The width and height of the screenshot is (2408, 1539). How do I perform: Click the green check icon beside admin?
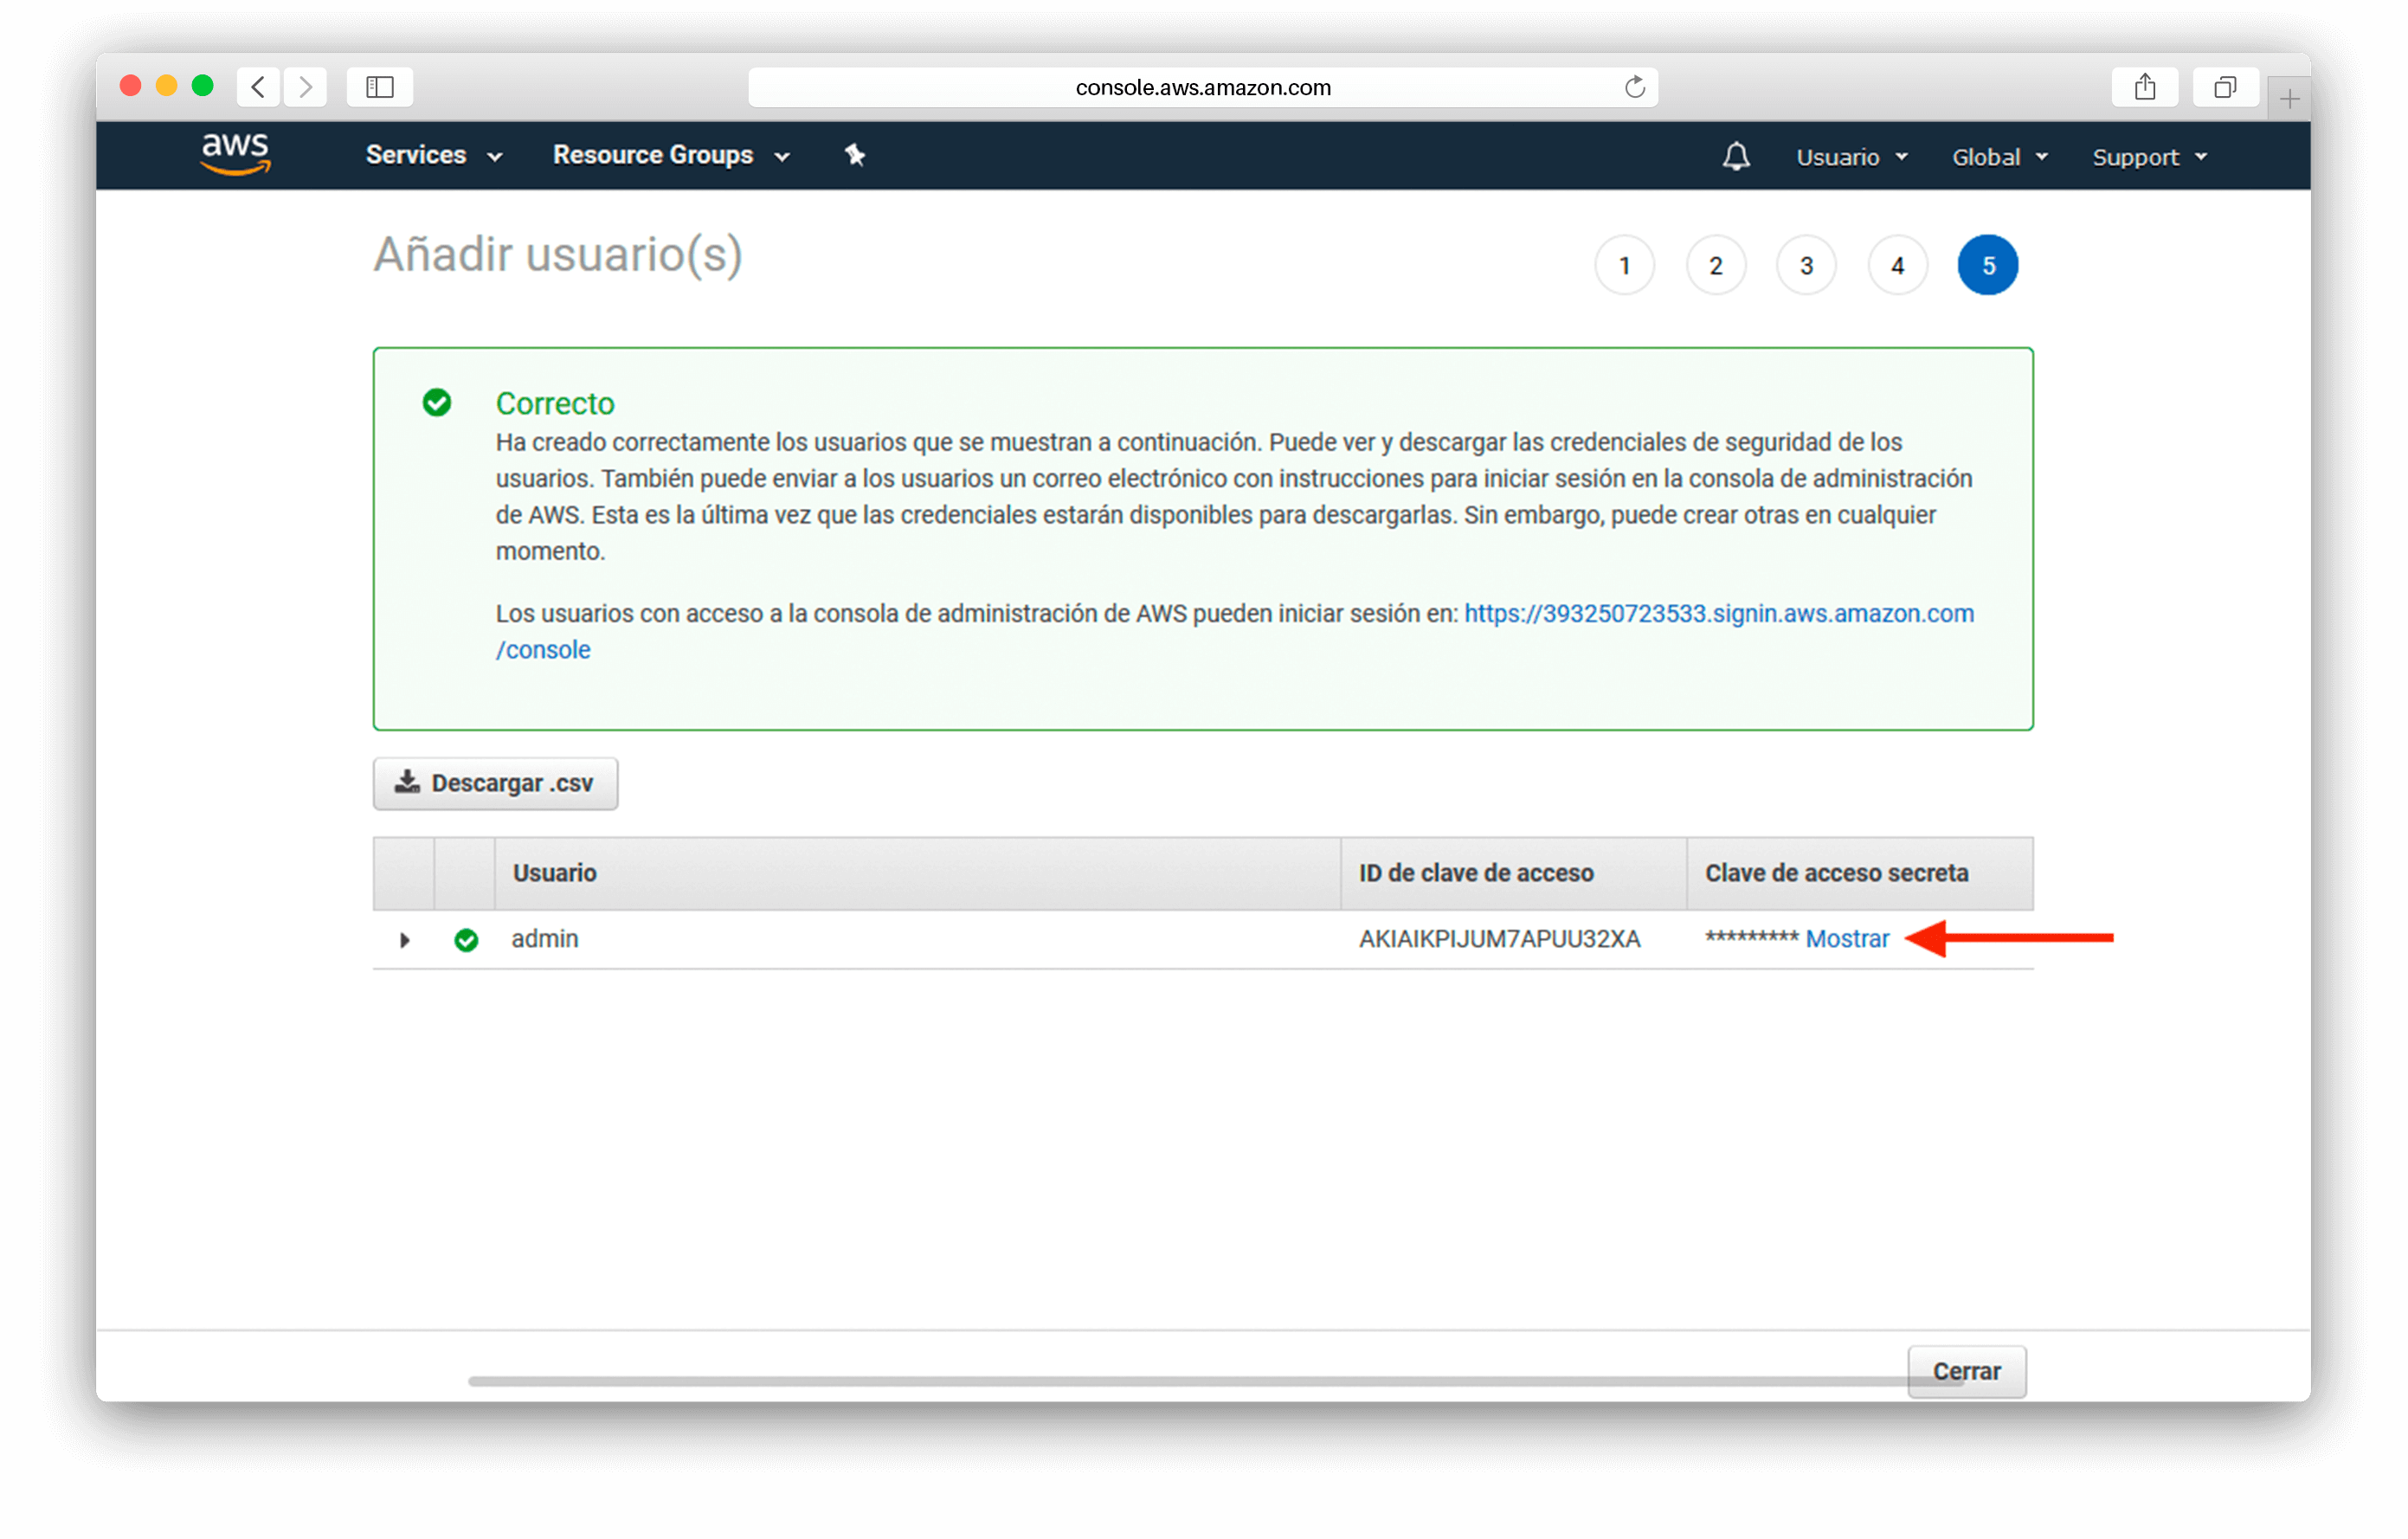(x=466, y=940)
